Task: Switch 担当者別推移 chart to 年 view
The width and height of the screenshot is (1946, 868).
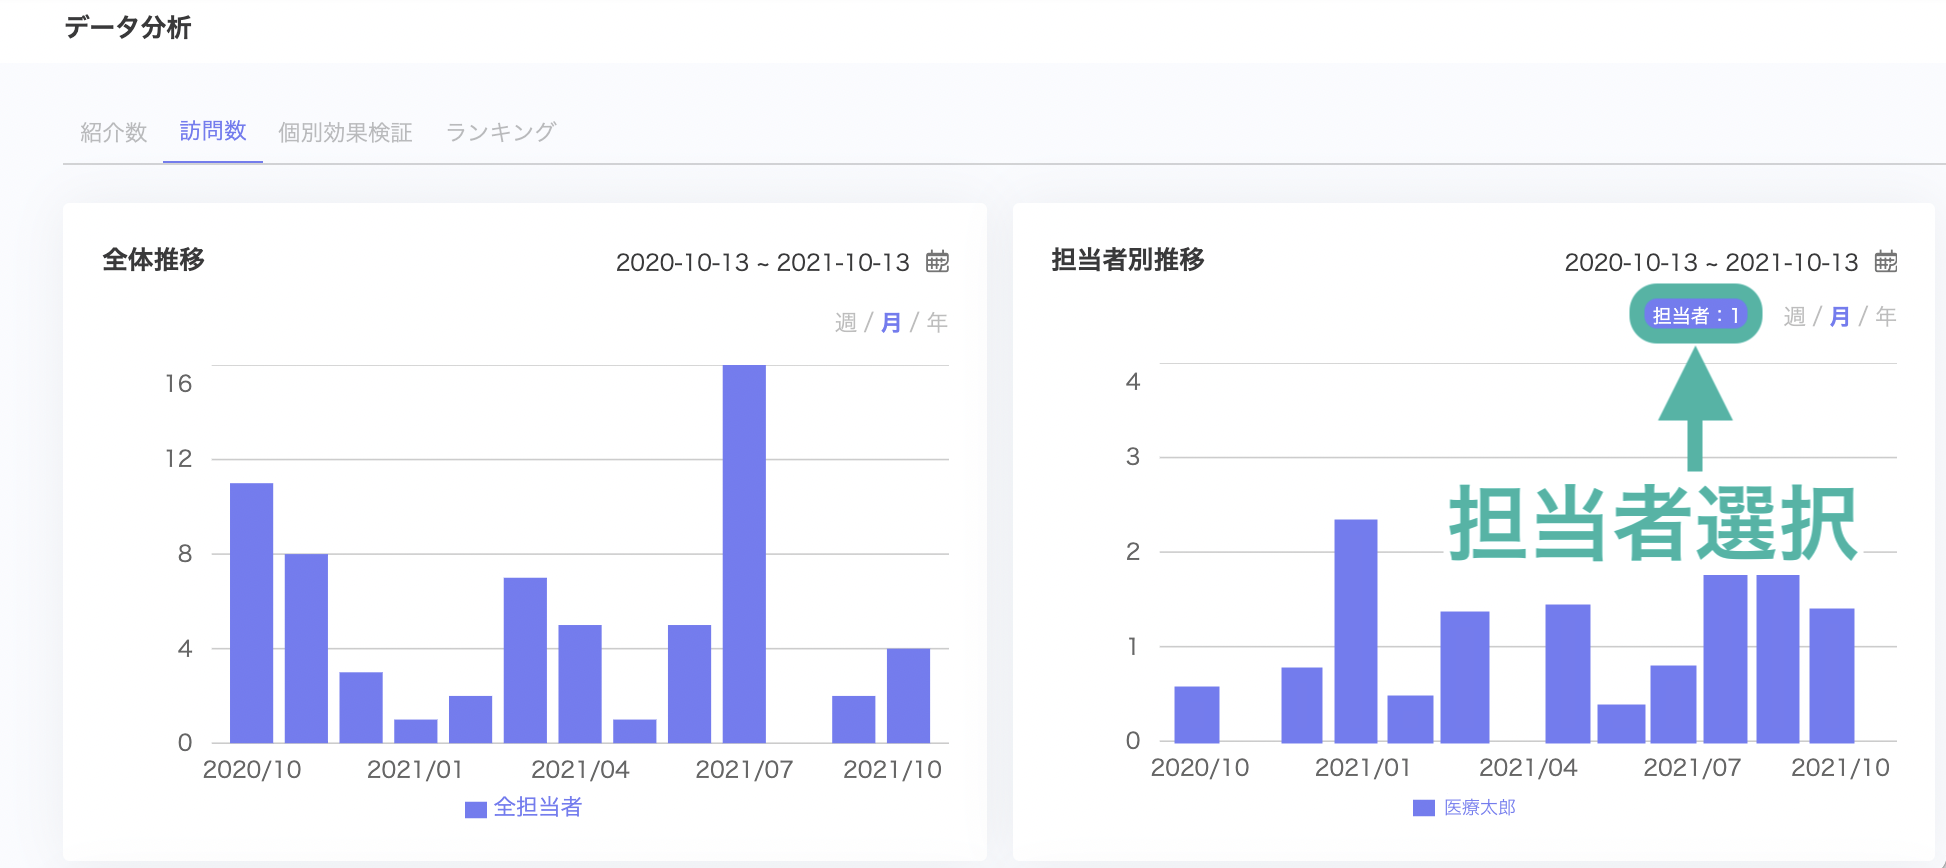Action: (x=1885, y=316)
